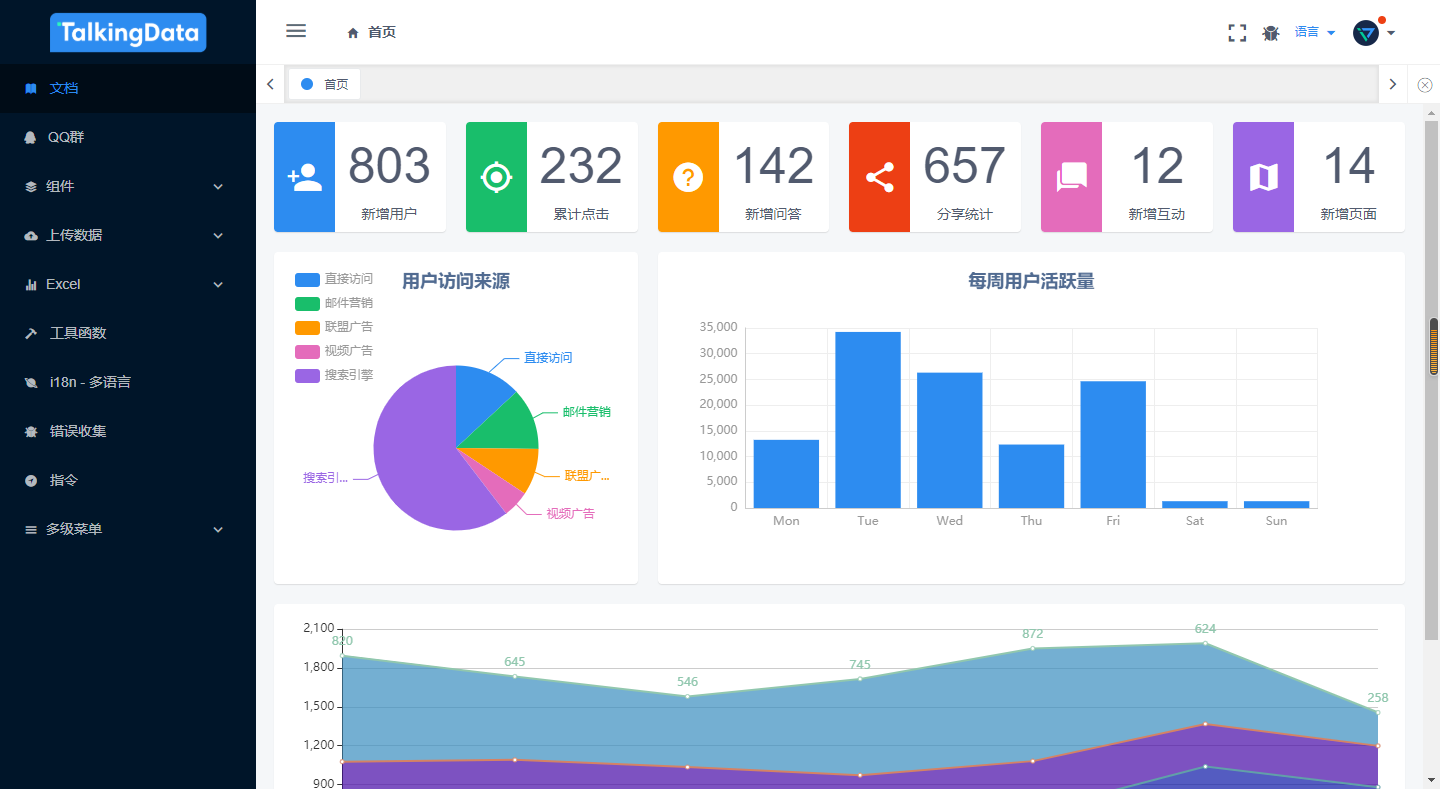Click the green target icon on 累计点击 card

(x=497, y=177)
